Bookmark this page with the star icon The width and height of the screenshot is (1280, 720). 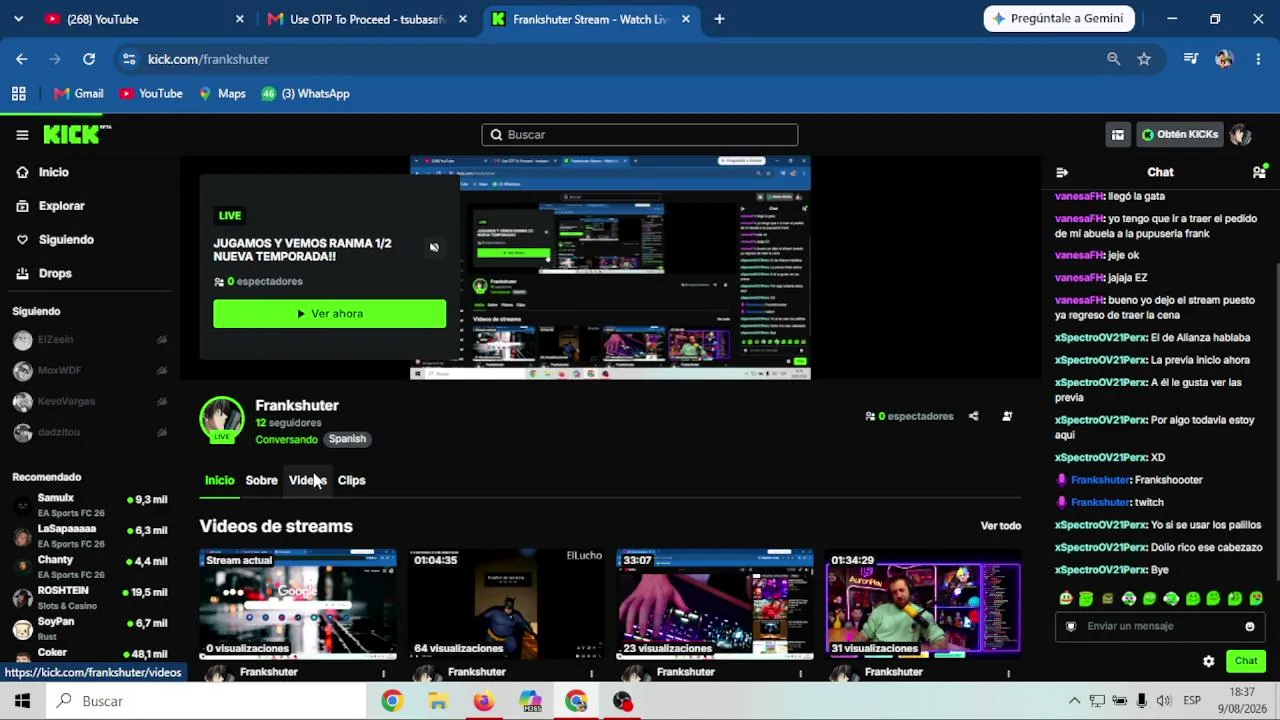(1144, 59)
